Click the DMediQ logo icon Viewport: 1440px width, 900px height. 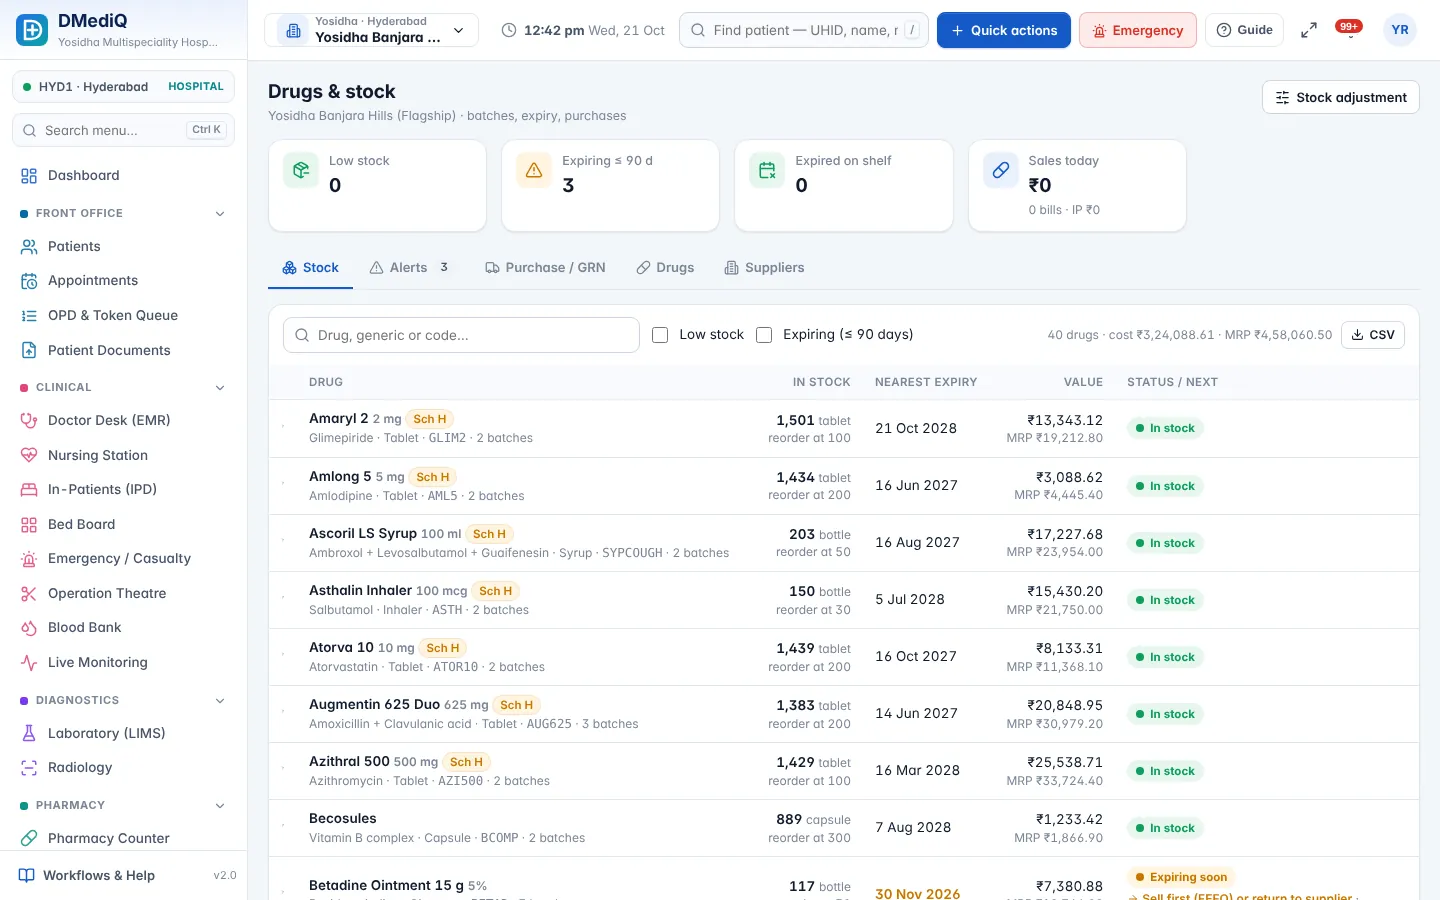(32, 30)
